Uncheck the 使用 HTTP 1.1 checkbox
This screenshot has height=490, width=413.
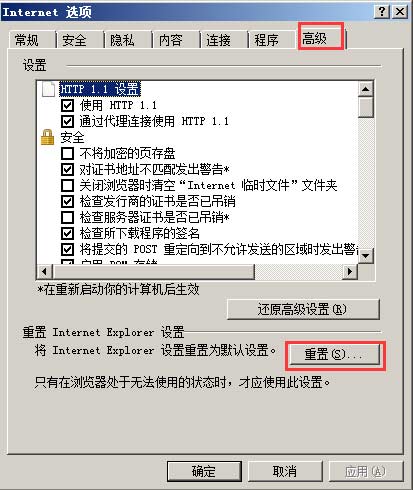pyautogui.click(x=67, y=105)
